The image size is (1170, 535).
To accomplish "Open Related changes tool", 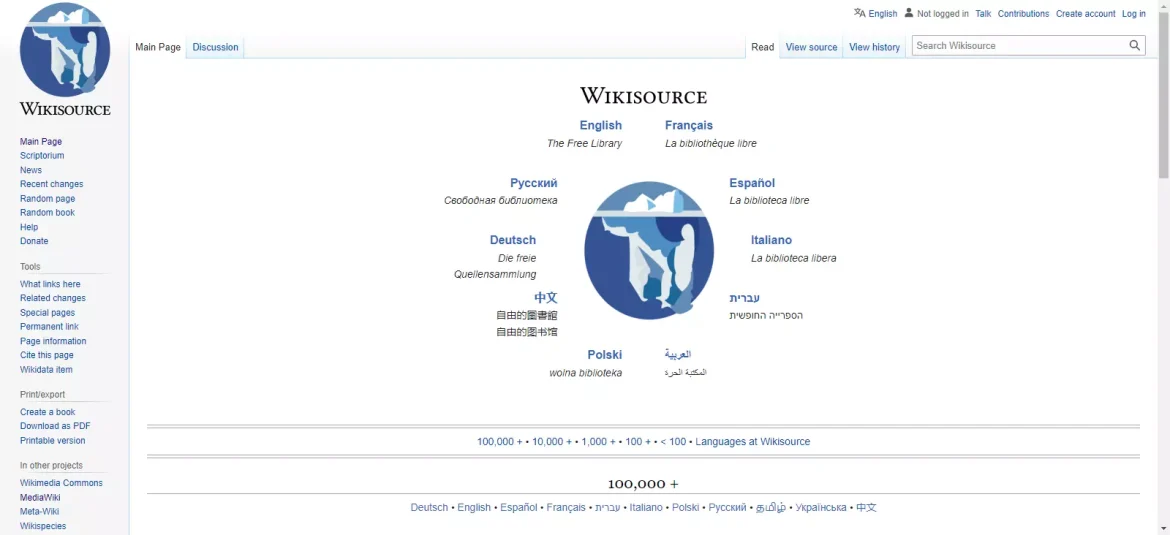I will click(53, 298).
